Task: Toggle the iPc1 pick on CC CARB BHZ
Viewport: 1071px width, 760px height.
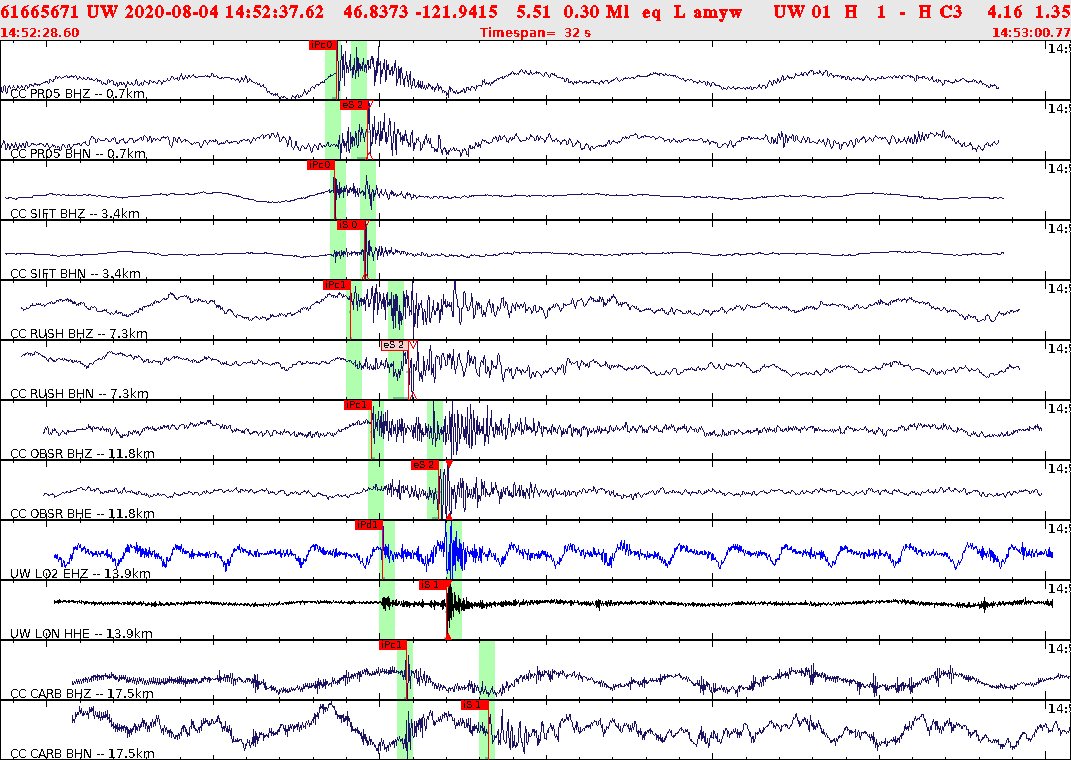Action: click(391, 644)
